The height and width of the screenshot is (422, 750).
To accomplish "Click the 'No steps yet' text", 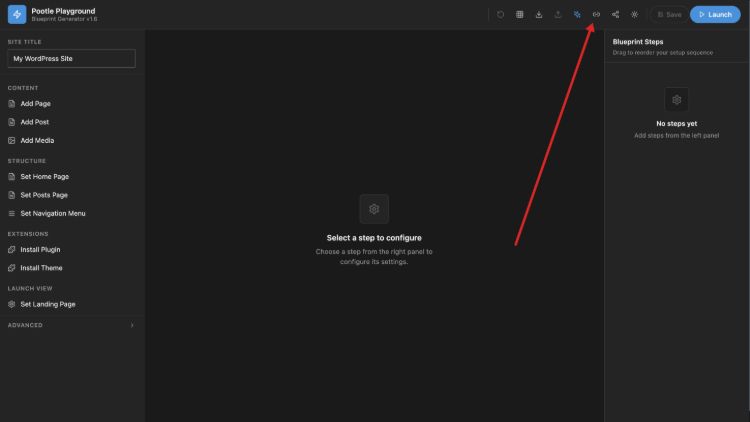I will click(676, 123).
